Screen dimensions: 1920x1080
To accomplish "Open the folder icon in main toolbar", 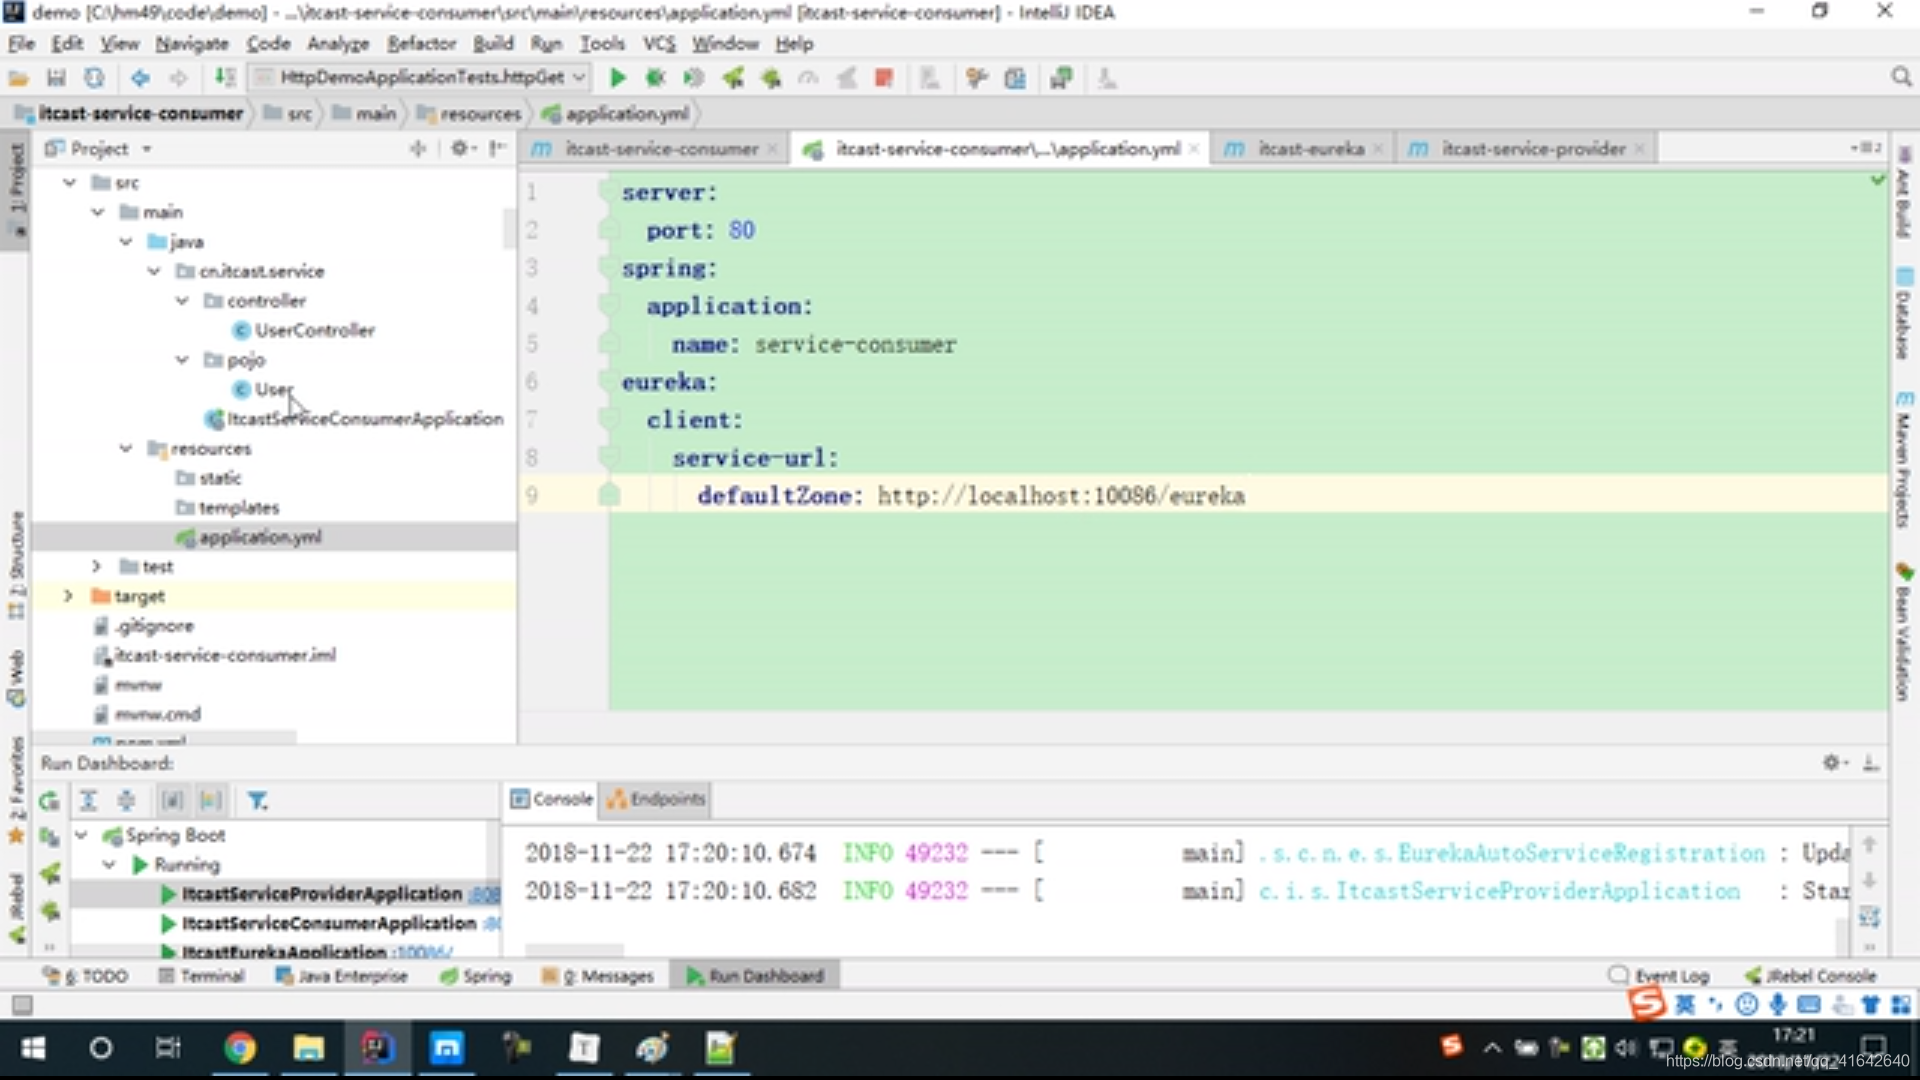I will point(18,78).
